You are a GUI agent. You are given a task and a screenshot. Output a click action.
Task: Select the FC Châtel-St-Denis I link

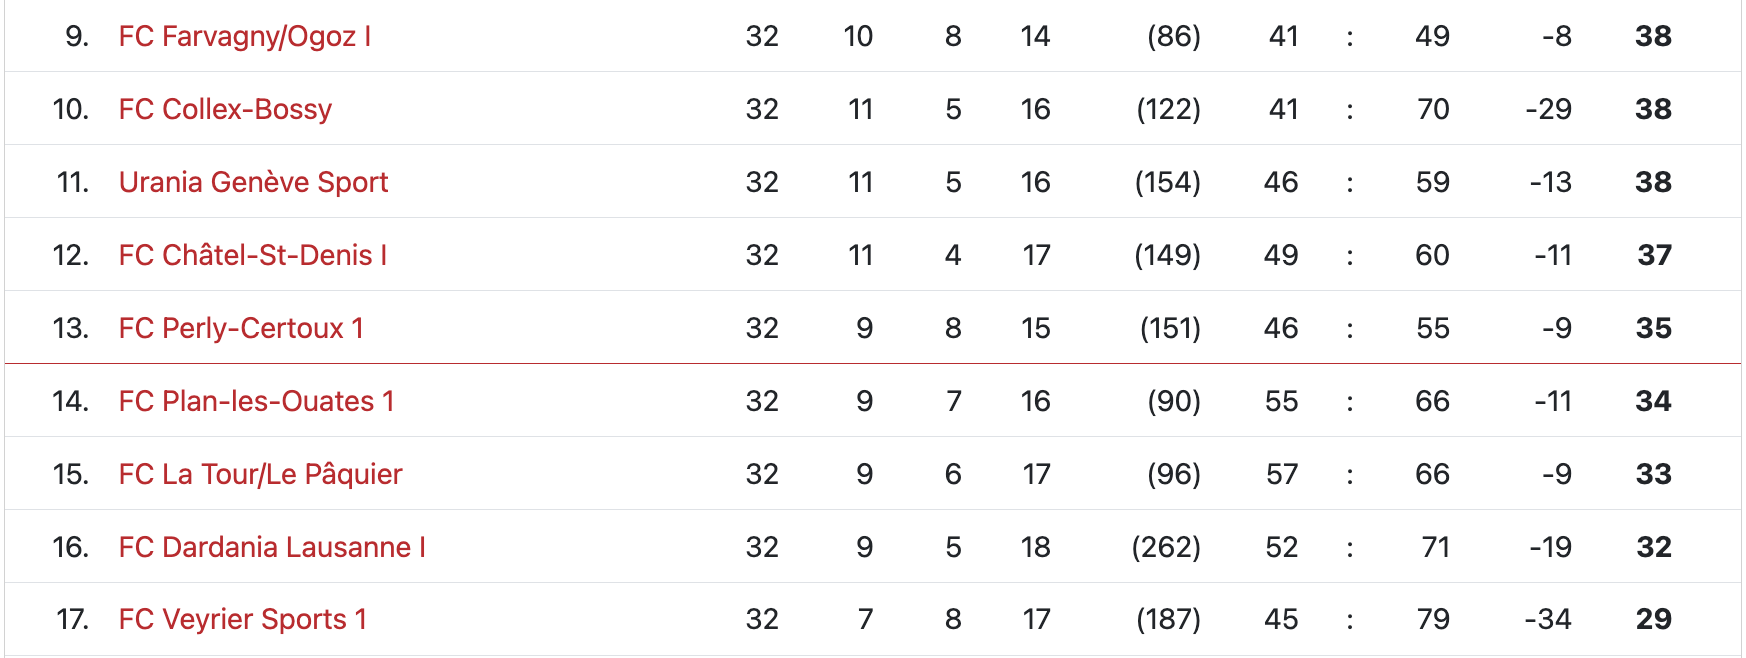(x=252, y=256)
